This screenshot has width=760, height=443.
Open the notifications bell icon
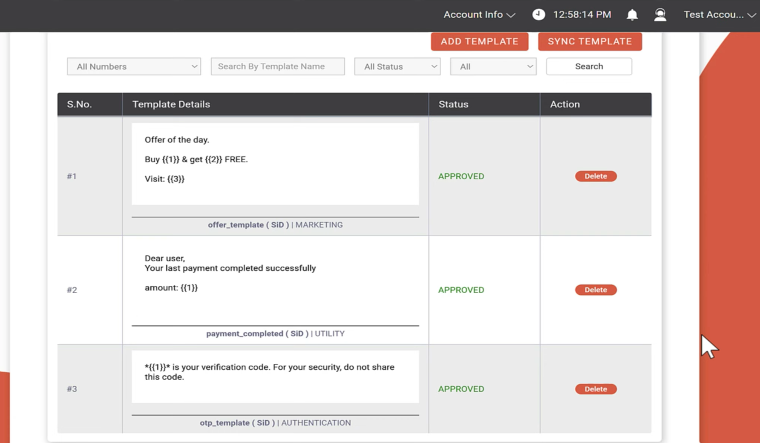click(632, 15)
